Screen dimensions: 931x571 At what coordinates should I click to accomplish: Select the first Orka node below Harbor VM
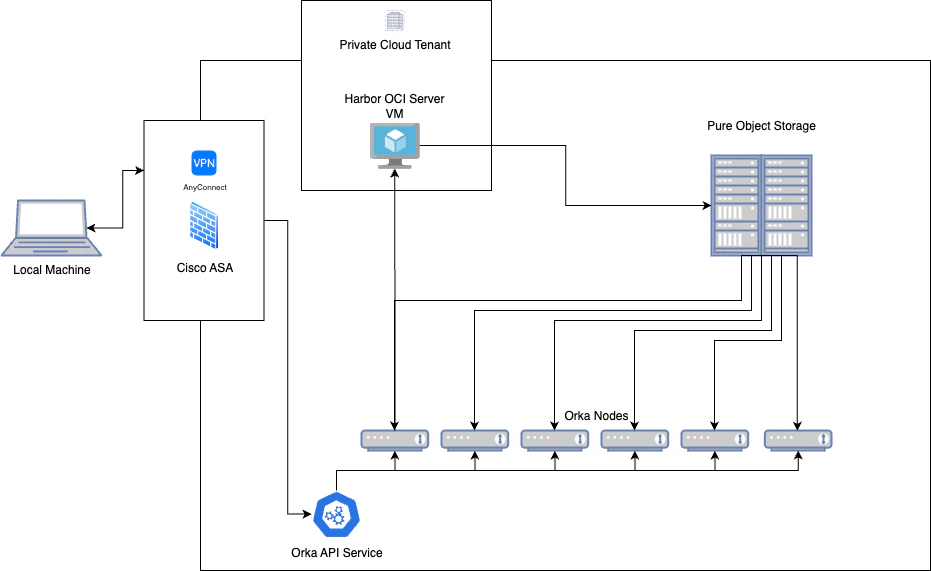[x=395, y=440]
